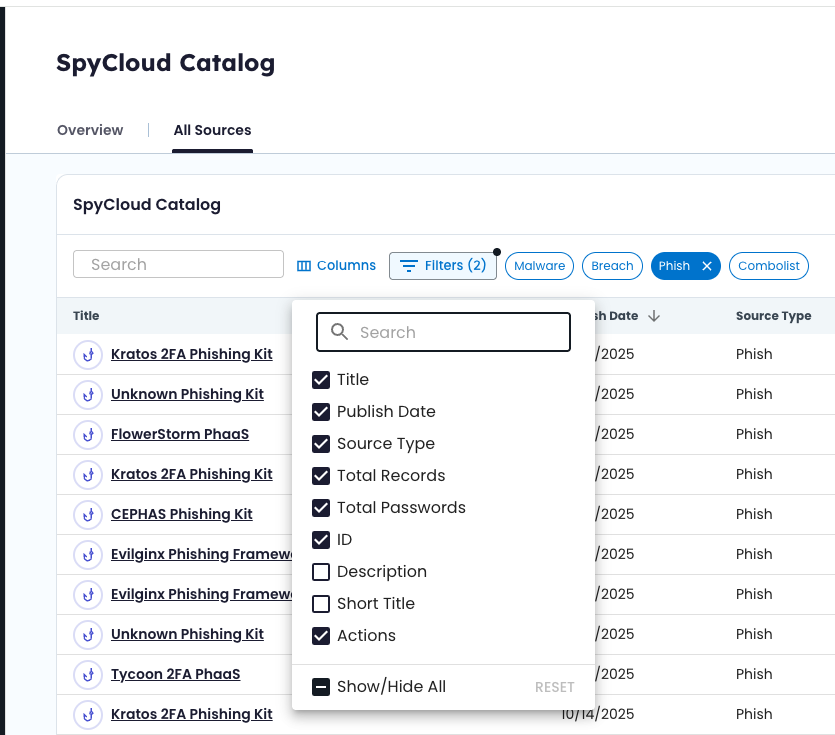Uncheck the Title column checkbox
This screenshot has height=735, width=835.
[x=321, y=380]
